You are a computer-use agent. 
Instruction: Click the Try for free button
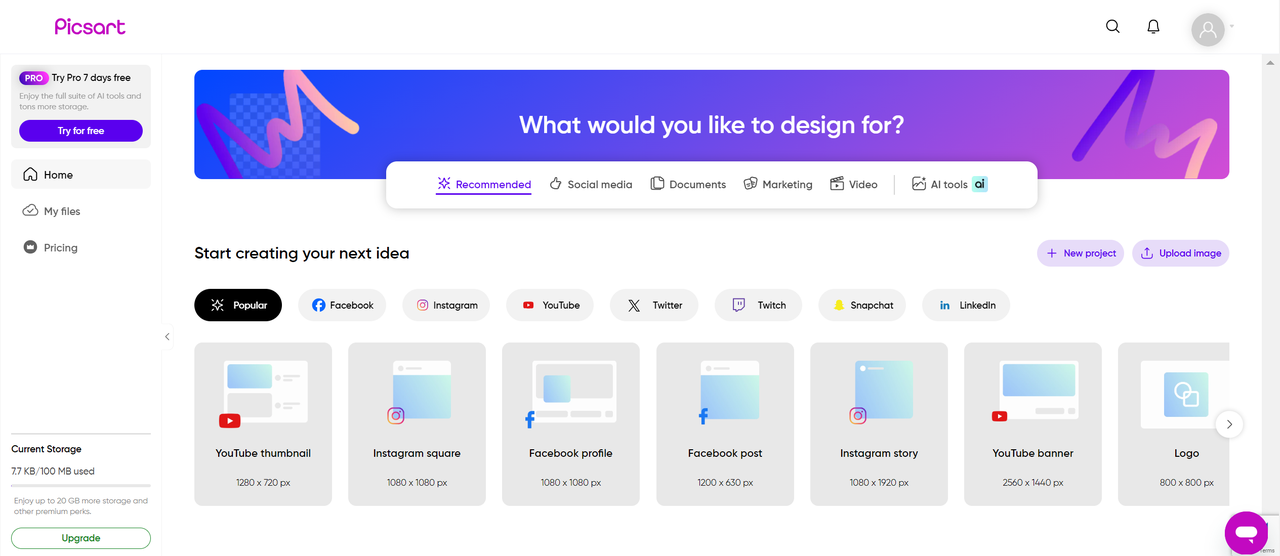[x=81, y=131]
